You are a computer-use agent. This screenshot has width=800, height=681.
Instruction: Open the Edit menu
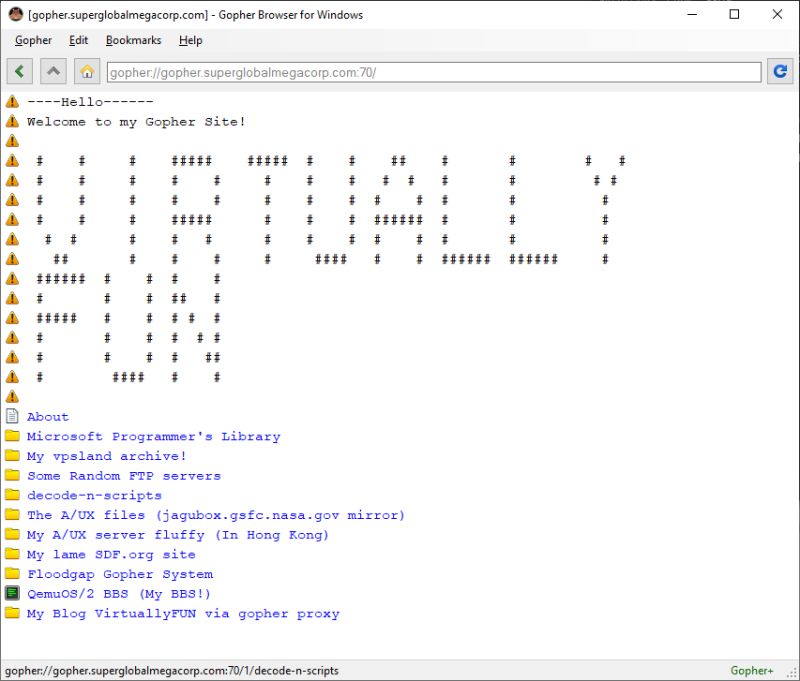(79, 40)
